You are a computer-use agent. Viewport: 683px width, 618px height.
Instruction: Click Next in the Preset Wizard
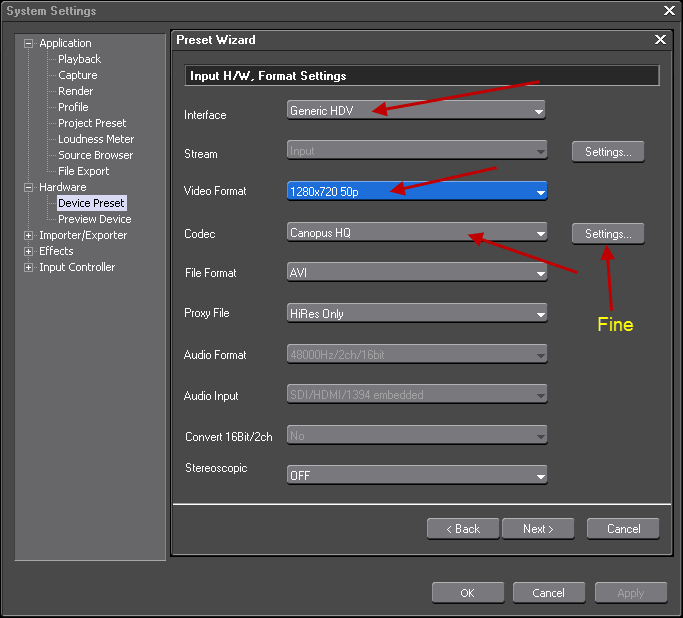[539, 529]
